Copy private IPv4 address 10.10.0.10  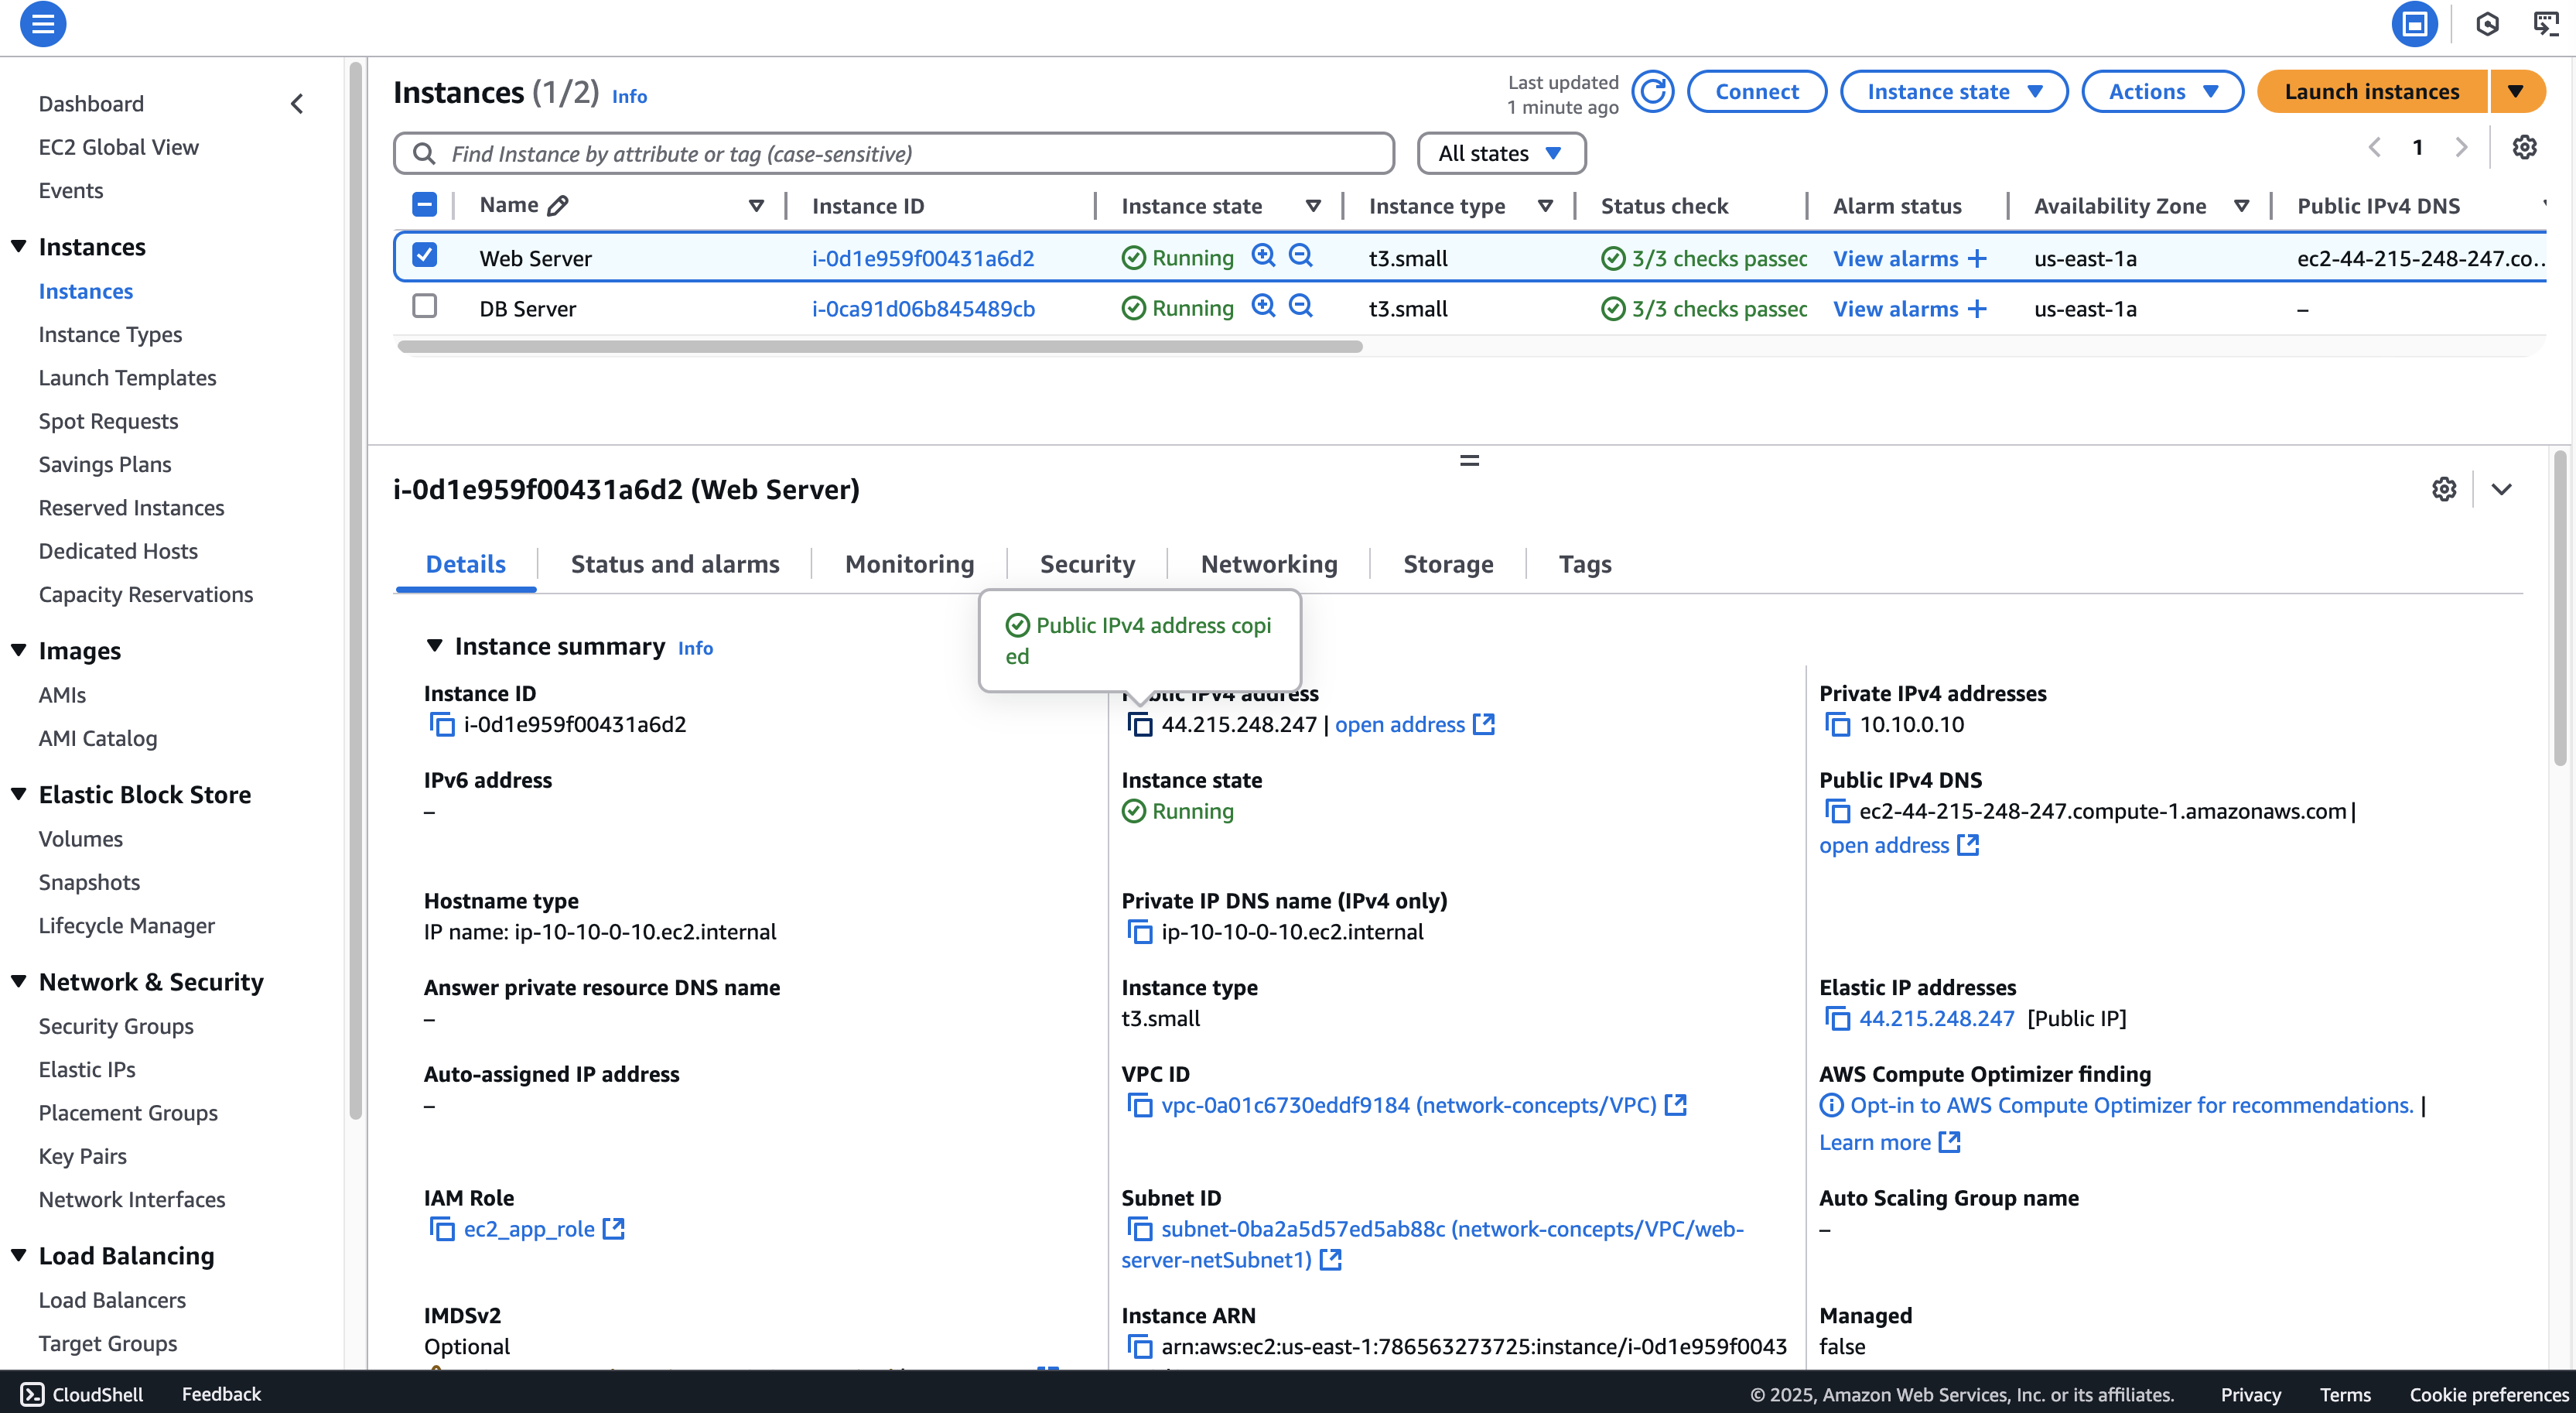(x=1837, y=724)
